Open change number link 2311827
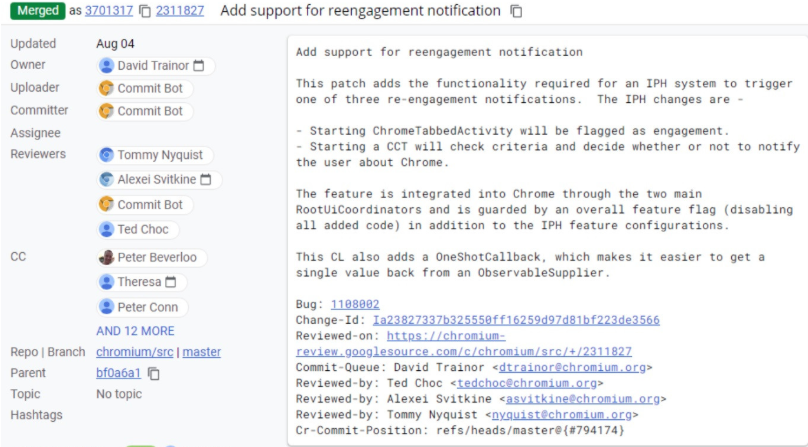Image resolution: width=808 pixels, height=447 pixels. click(x=180, y=11)
